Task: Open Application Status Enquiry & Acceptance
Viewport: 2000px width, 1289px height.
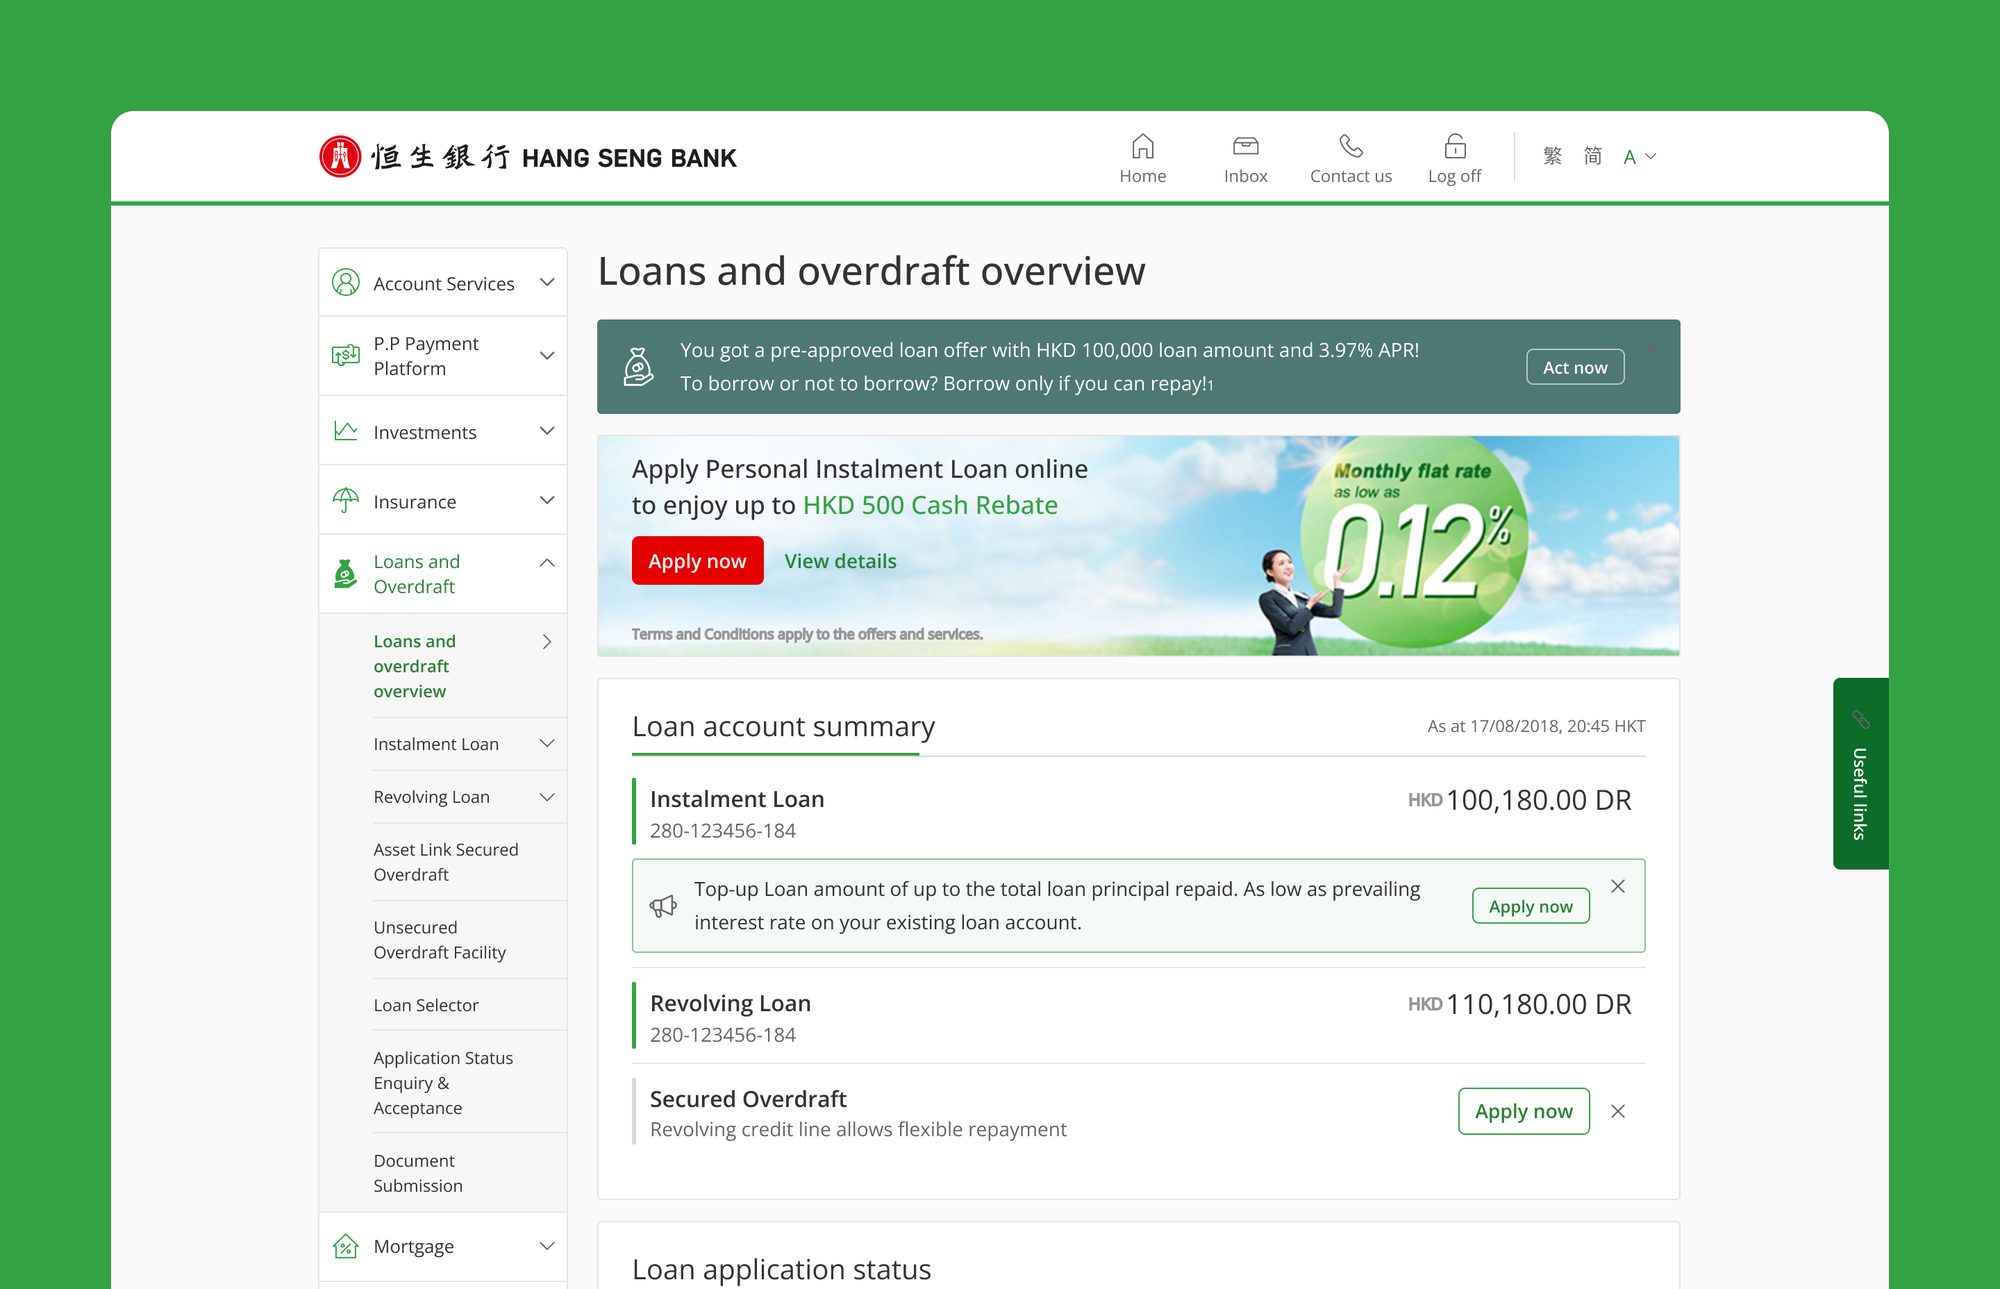Action: click(443, 1082)
